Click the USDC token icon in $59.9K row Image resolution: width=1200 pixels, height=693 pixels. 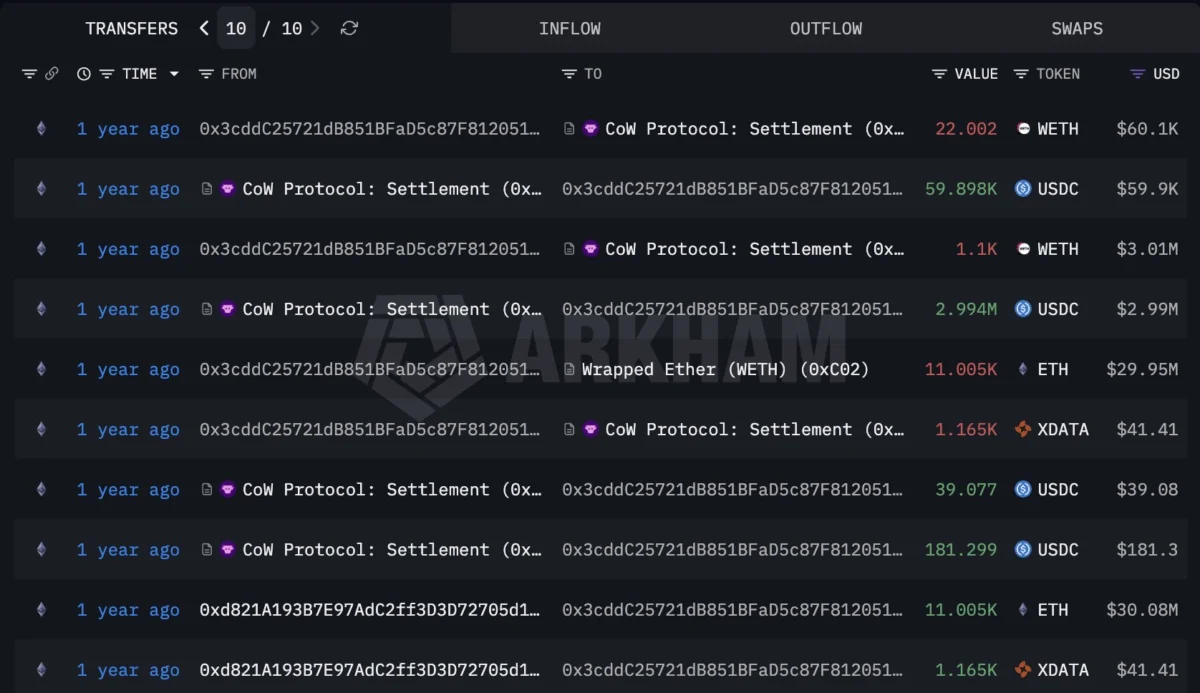1023,189
